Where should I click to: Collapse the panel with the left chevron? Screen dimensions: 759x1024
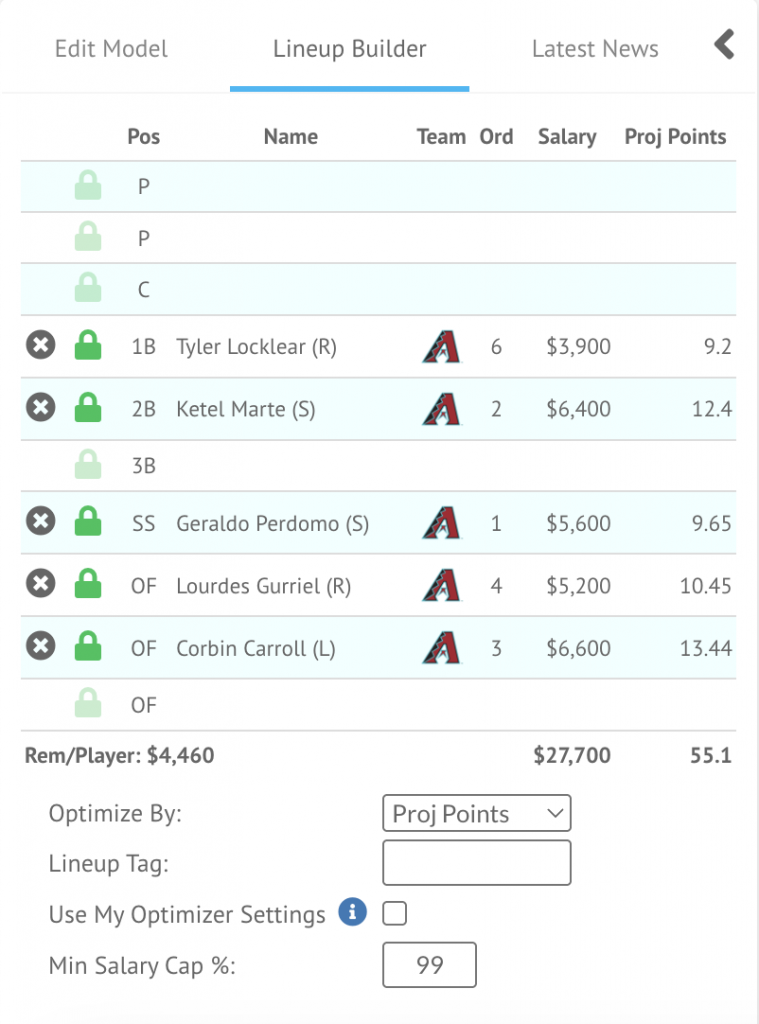click(725, 45)
